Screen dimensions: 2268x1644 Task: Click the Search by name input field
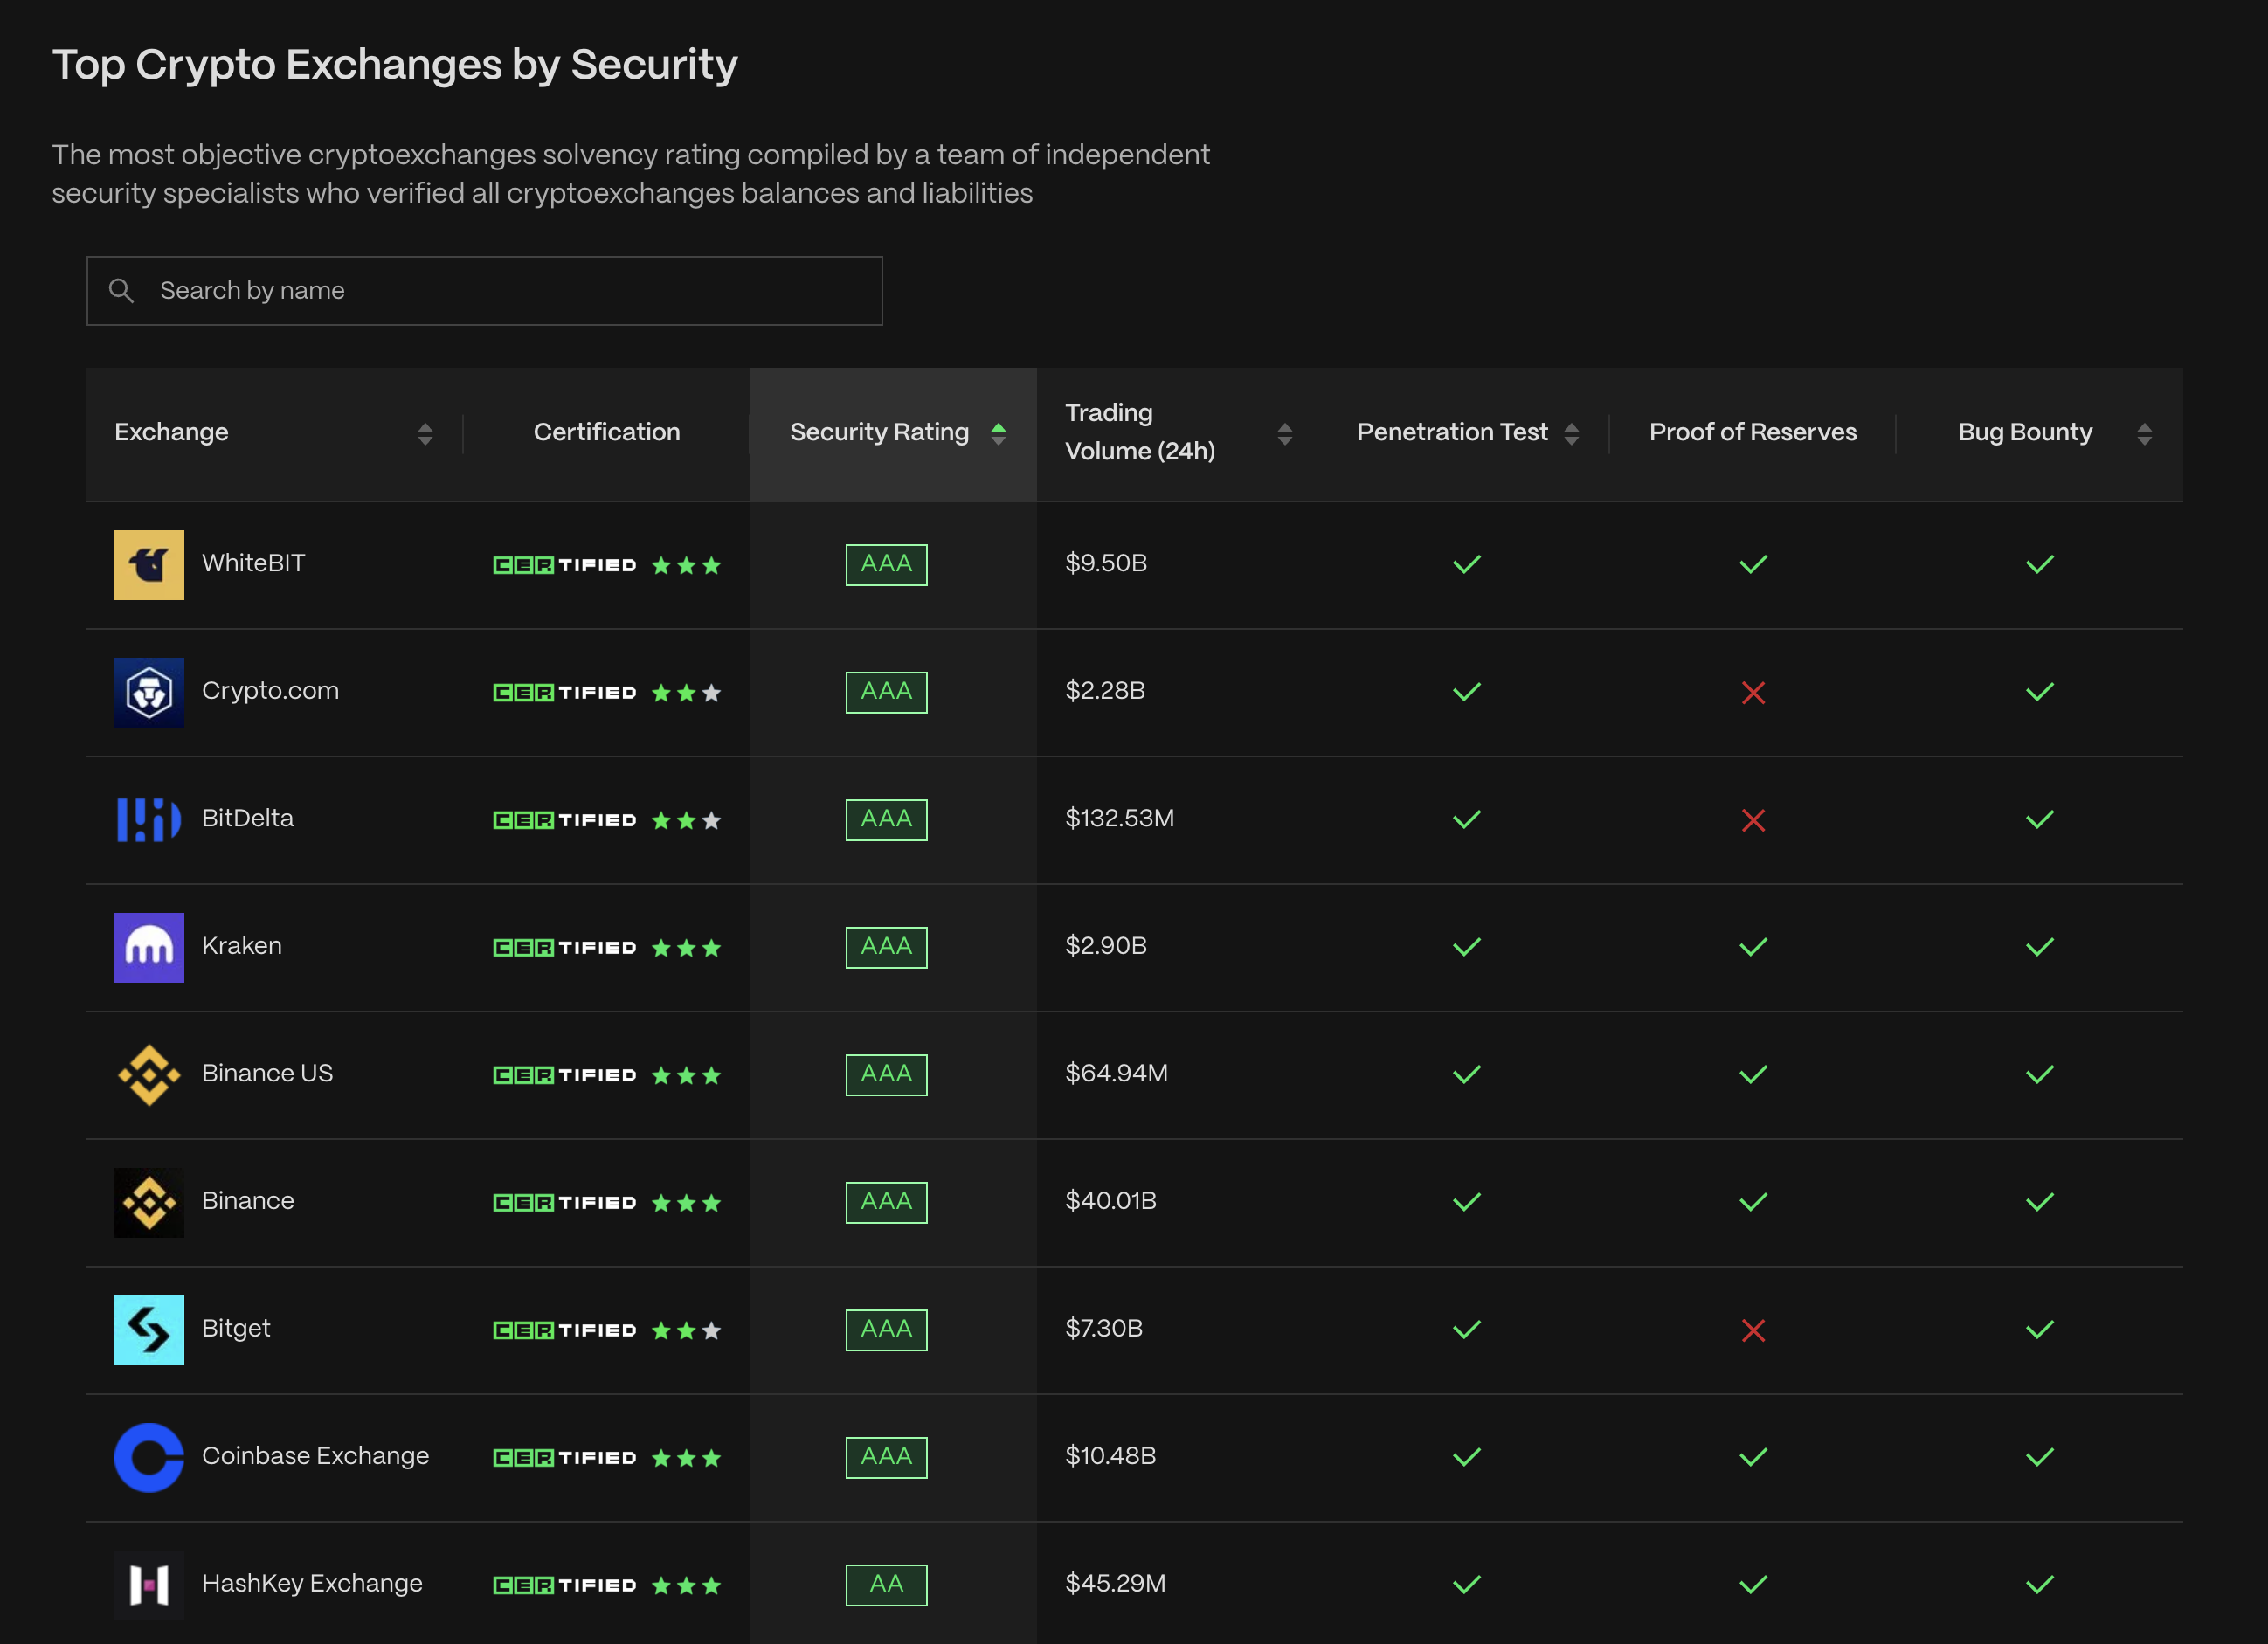485,290
